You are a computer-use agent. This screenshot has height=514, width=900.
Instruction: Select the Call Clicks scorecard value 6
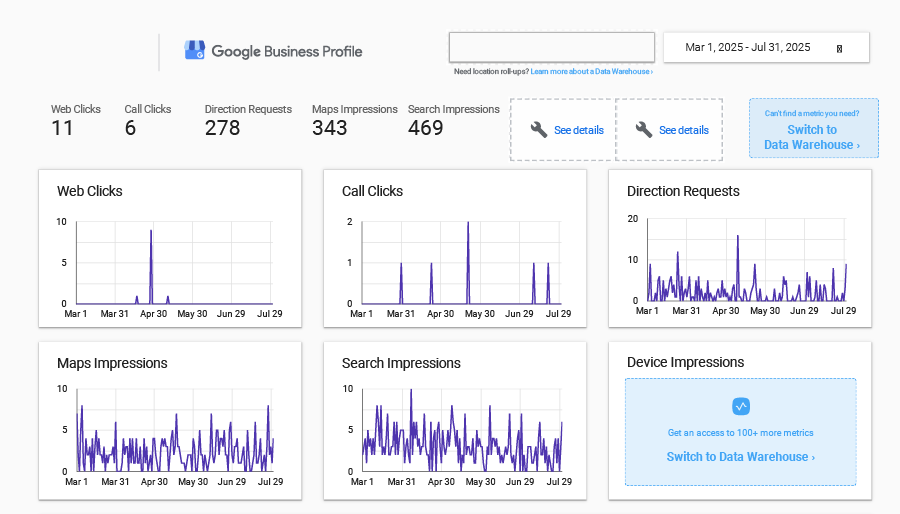pos(130,128)
